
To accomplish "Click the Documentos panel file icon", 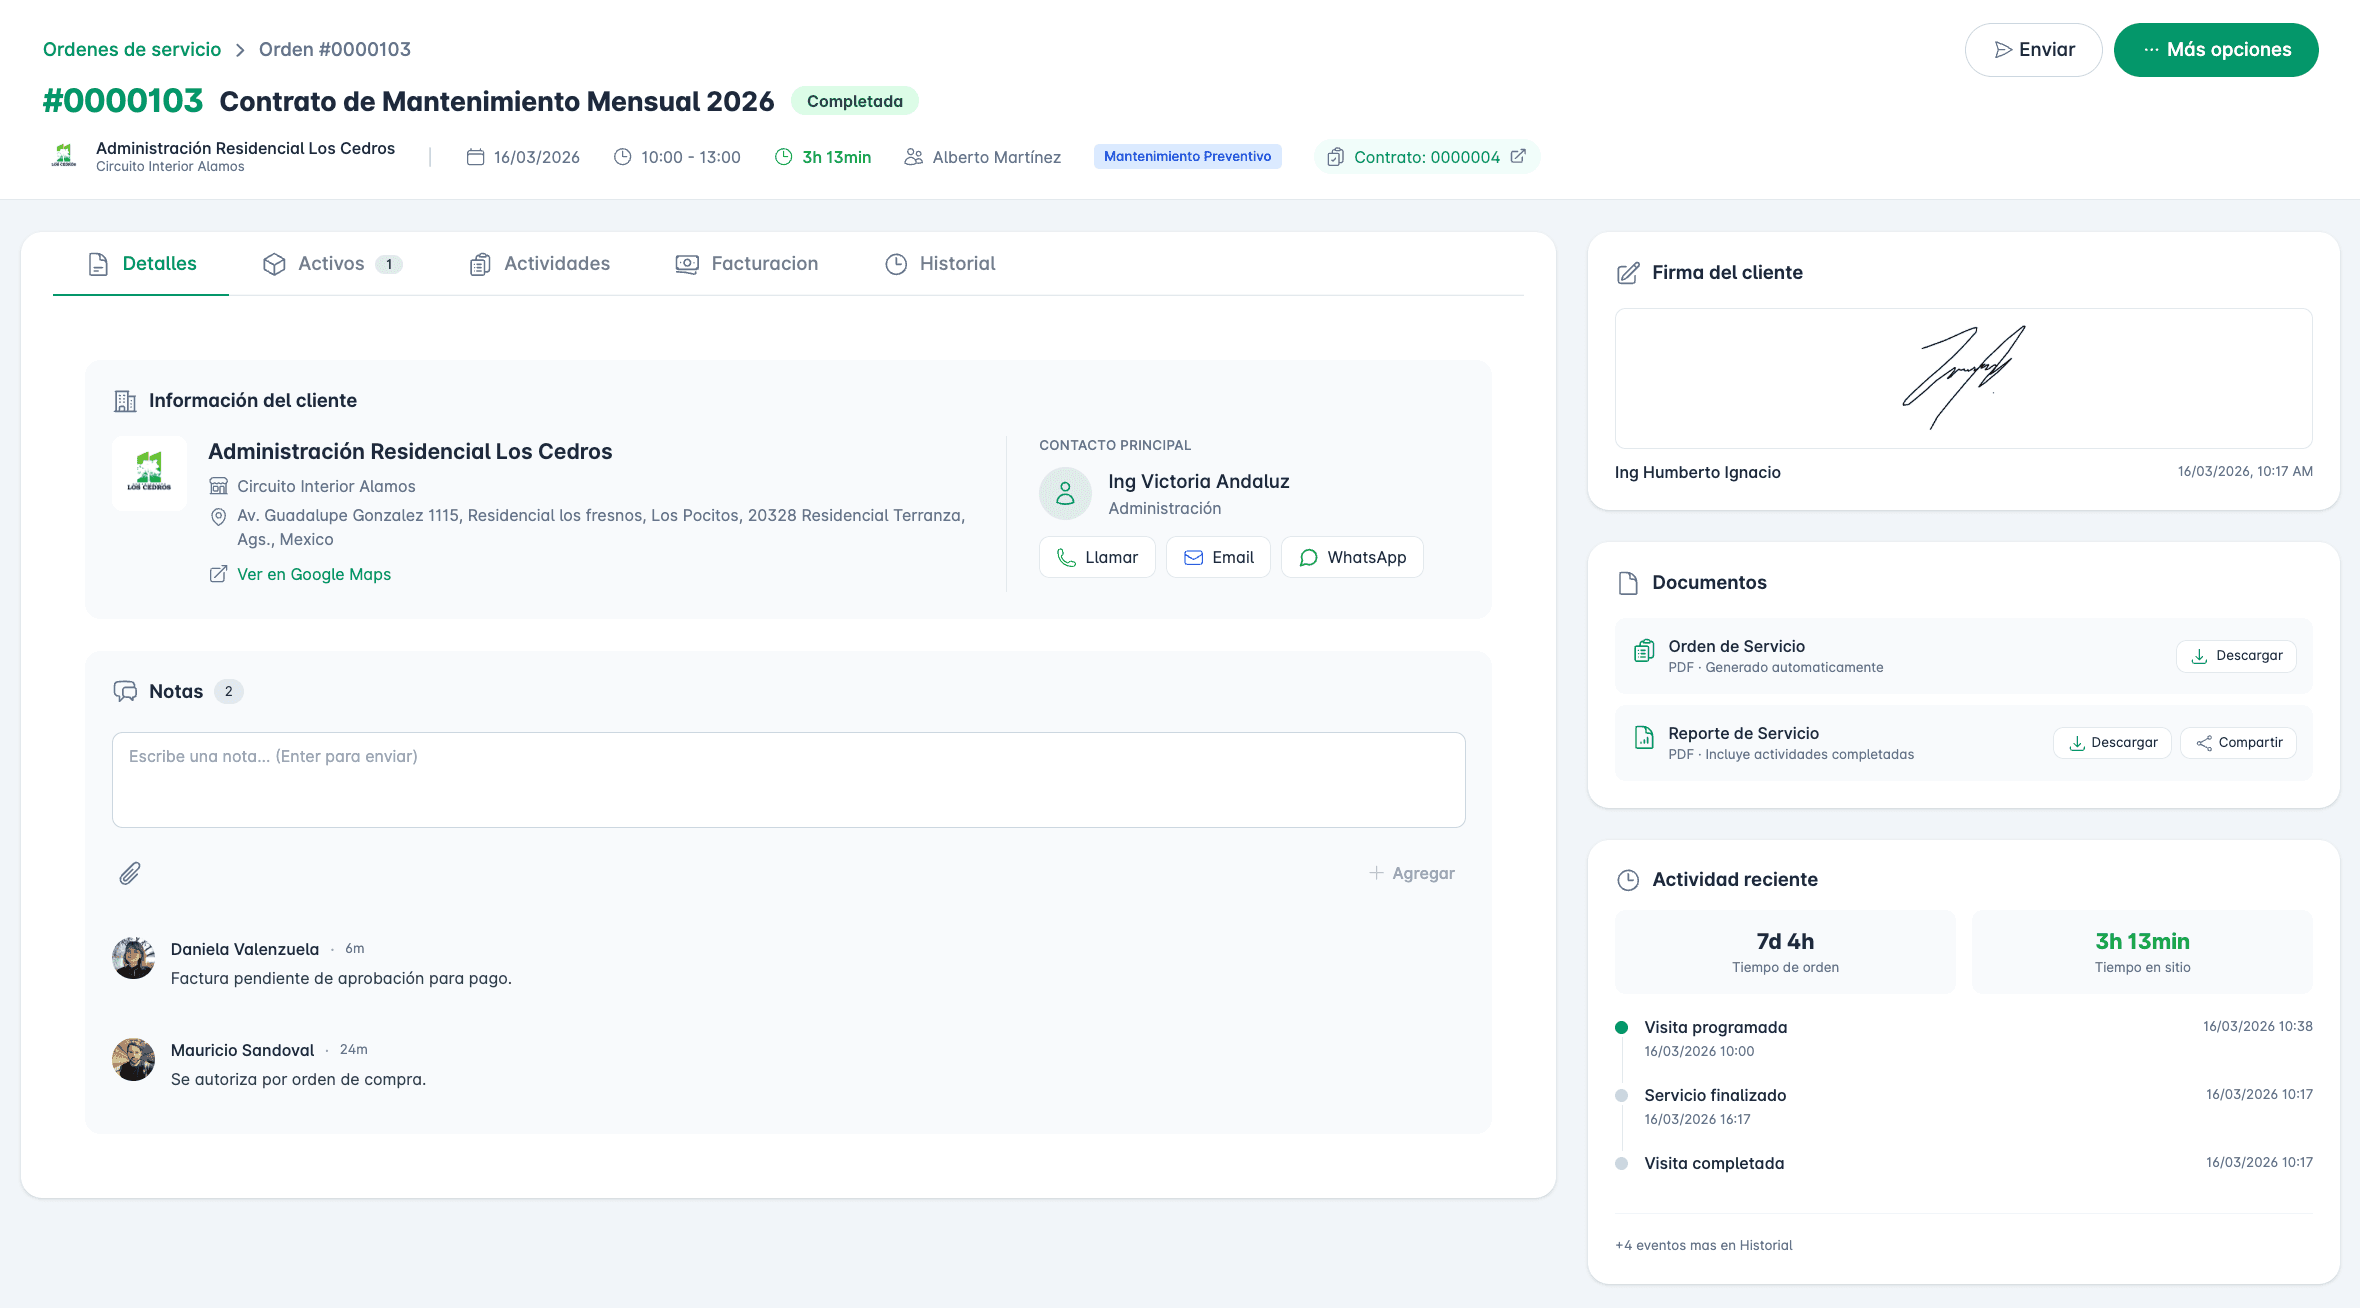I will 1628,583.
